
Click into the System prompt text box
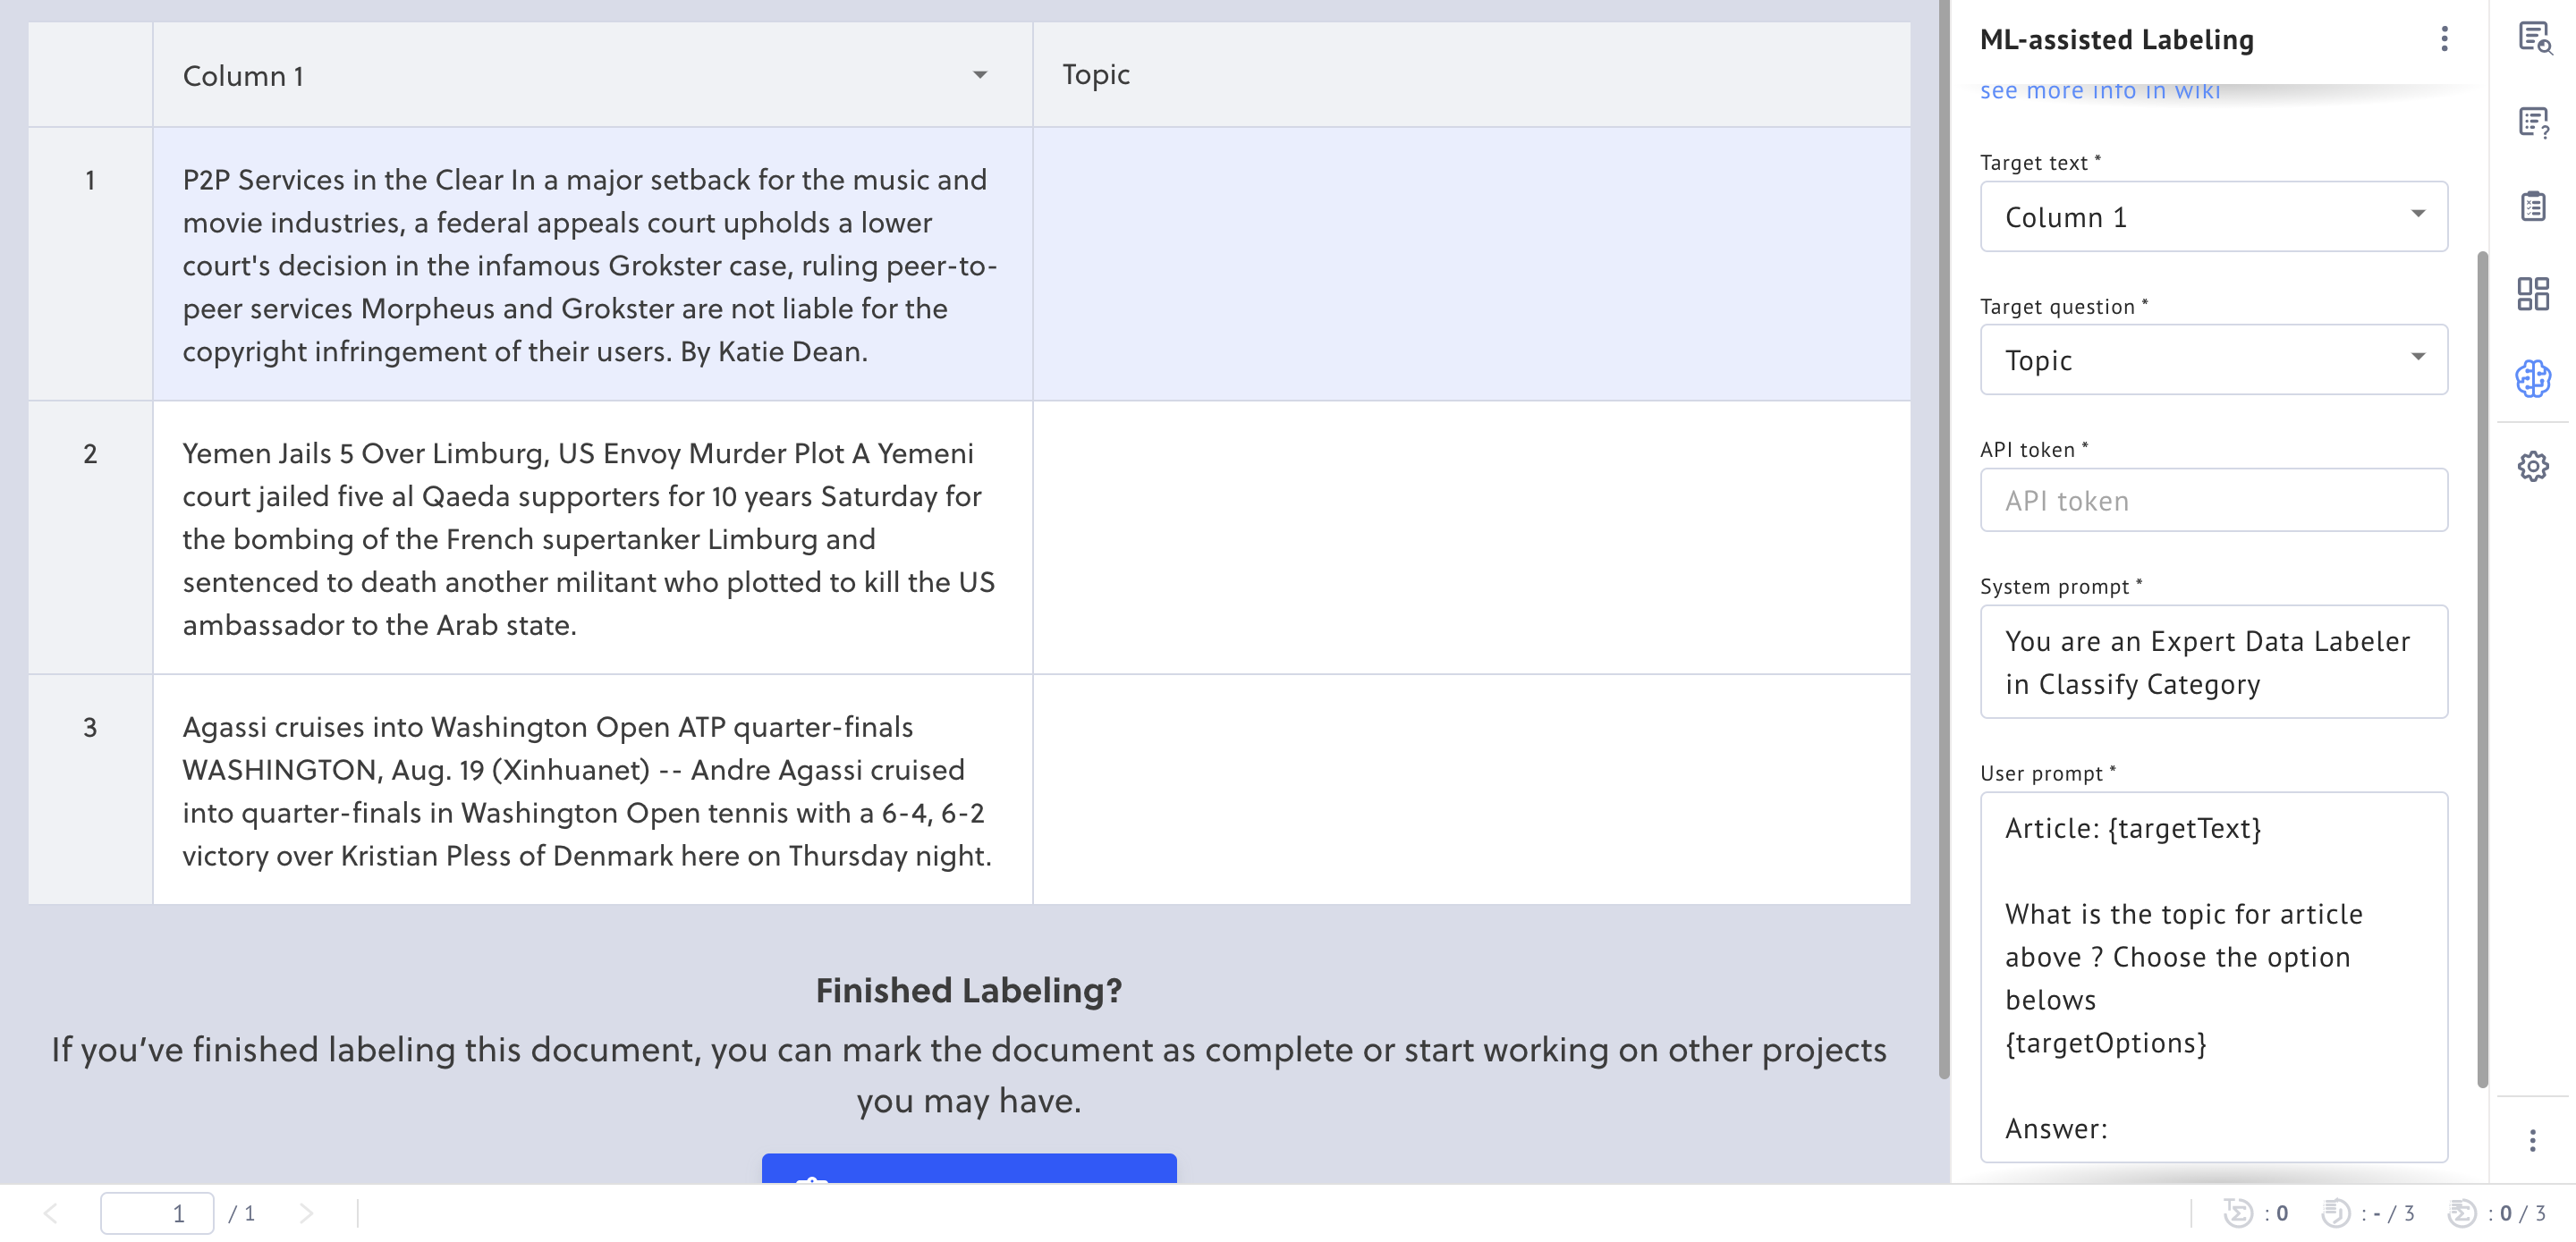coord(2213,662)
